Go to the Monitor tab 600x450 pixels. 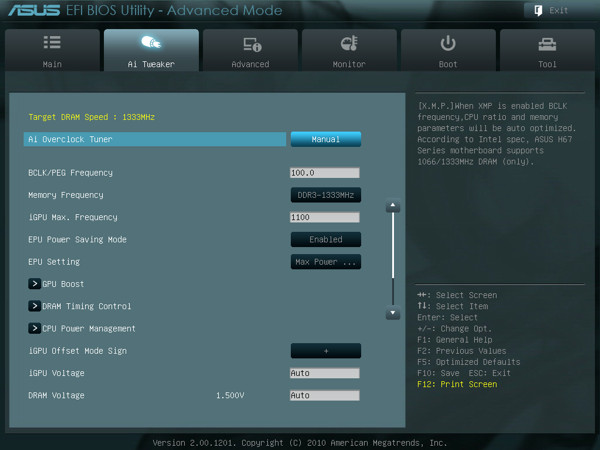pos(349,50)
